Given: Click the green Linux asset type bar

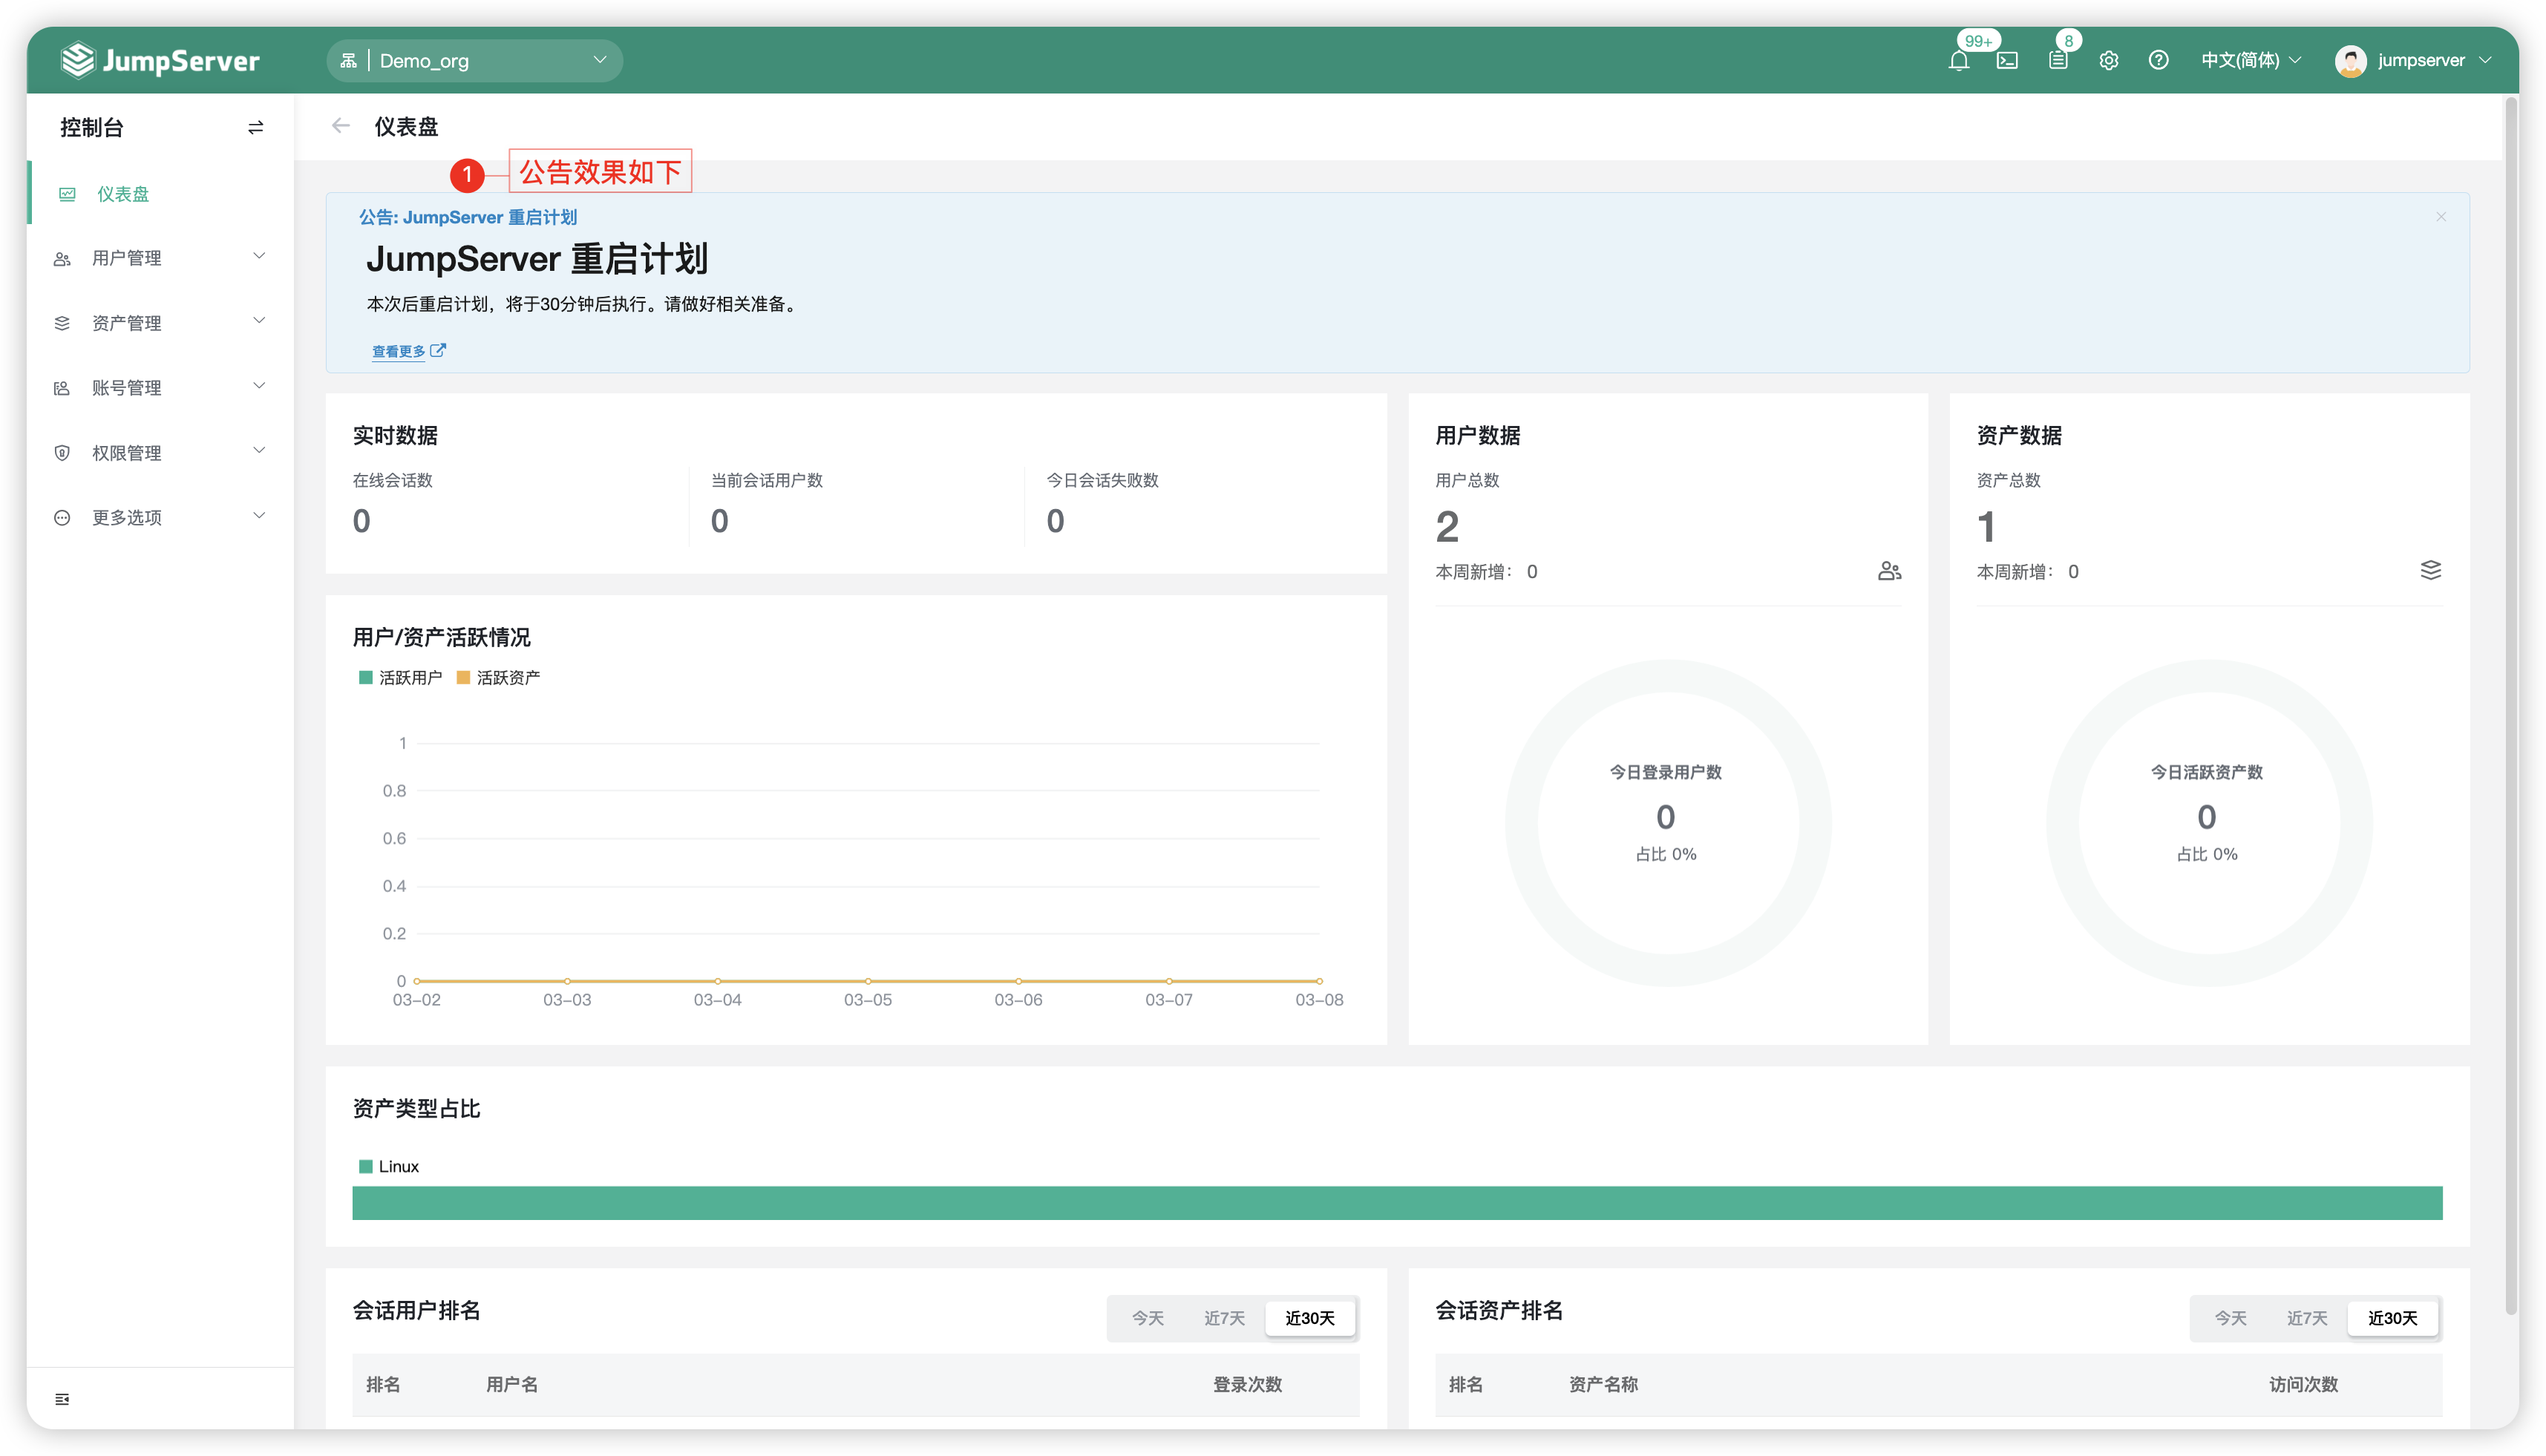Looking at the screenshot, I should (x=1397, y=1202).
